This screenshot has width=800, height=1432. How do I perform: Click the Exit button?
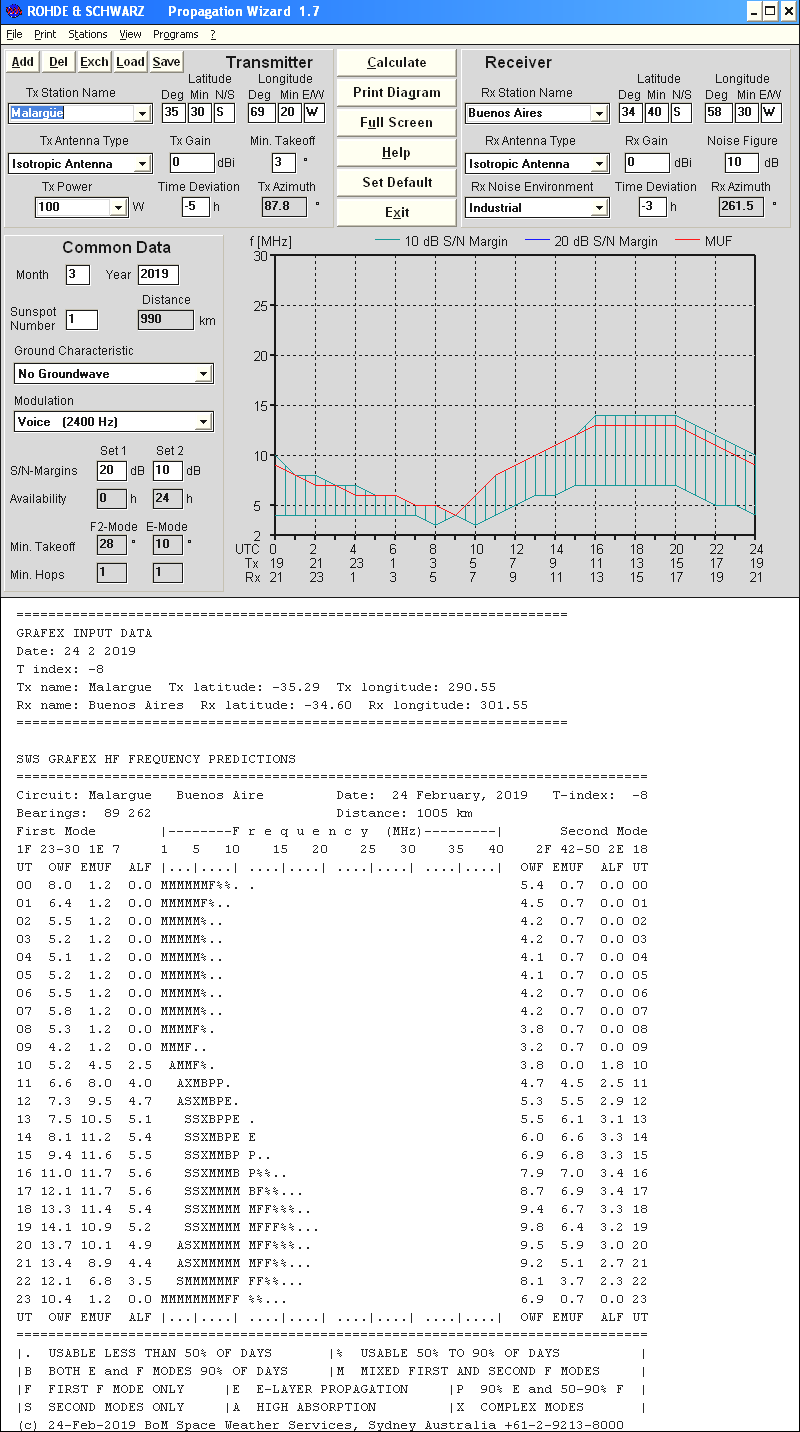[x=397, y=212]
